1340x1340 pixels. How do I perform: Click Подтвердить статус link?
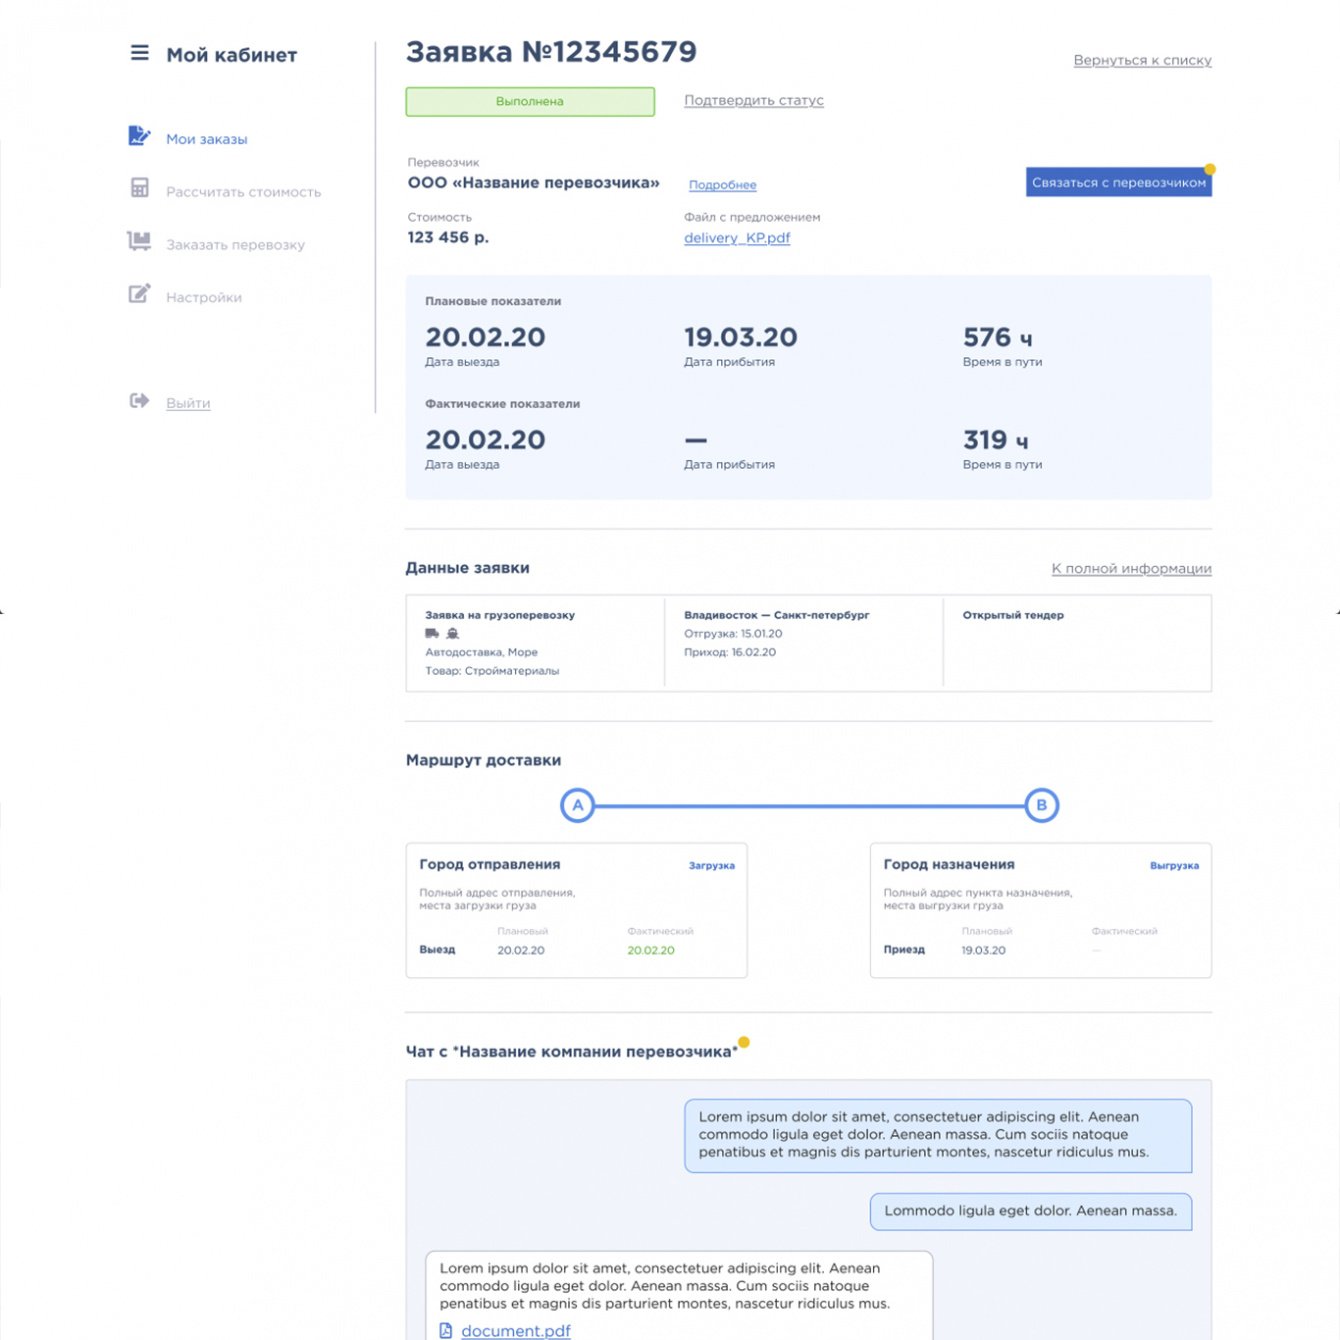click(753, 100)
